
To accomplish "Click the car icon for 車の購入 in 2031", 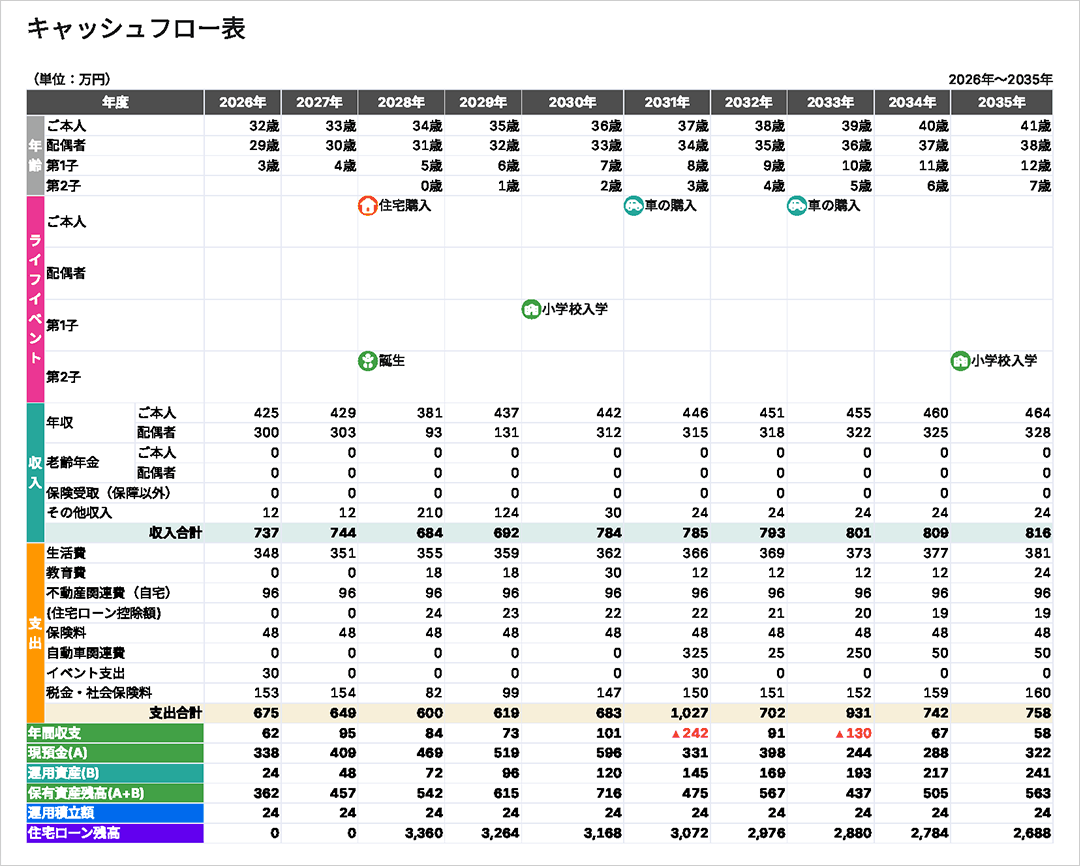I will (x=634, y=205).
